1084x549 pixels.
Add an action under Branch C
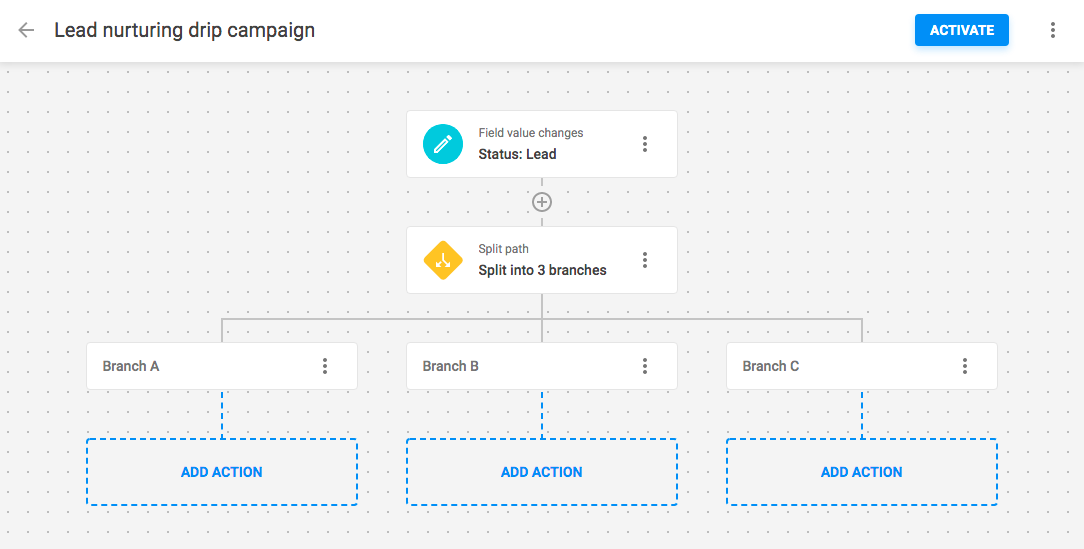pos(862,472)
